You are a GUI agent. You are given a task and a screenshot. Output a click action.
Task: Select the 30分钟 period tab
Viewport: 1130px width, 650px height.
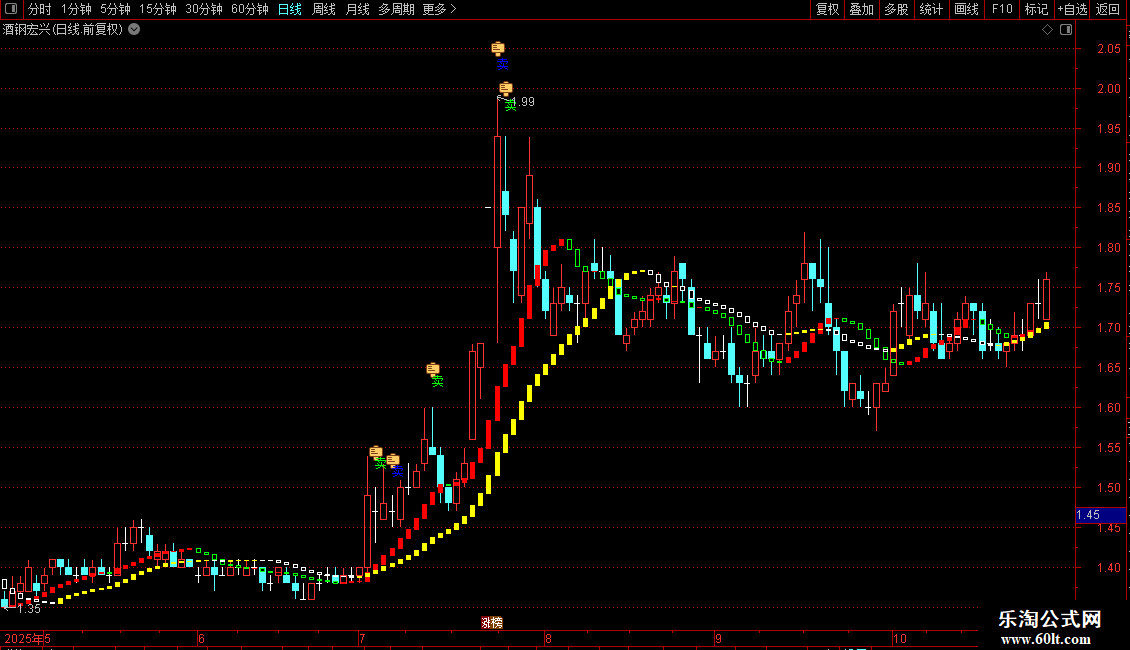(x=203, y=9)
